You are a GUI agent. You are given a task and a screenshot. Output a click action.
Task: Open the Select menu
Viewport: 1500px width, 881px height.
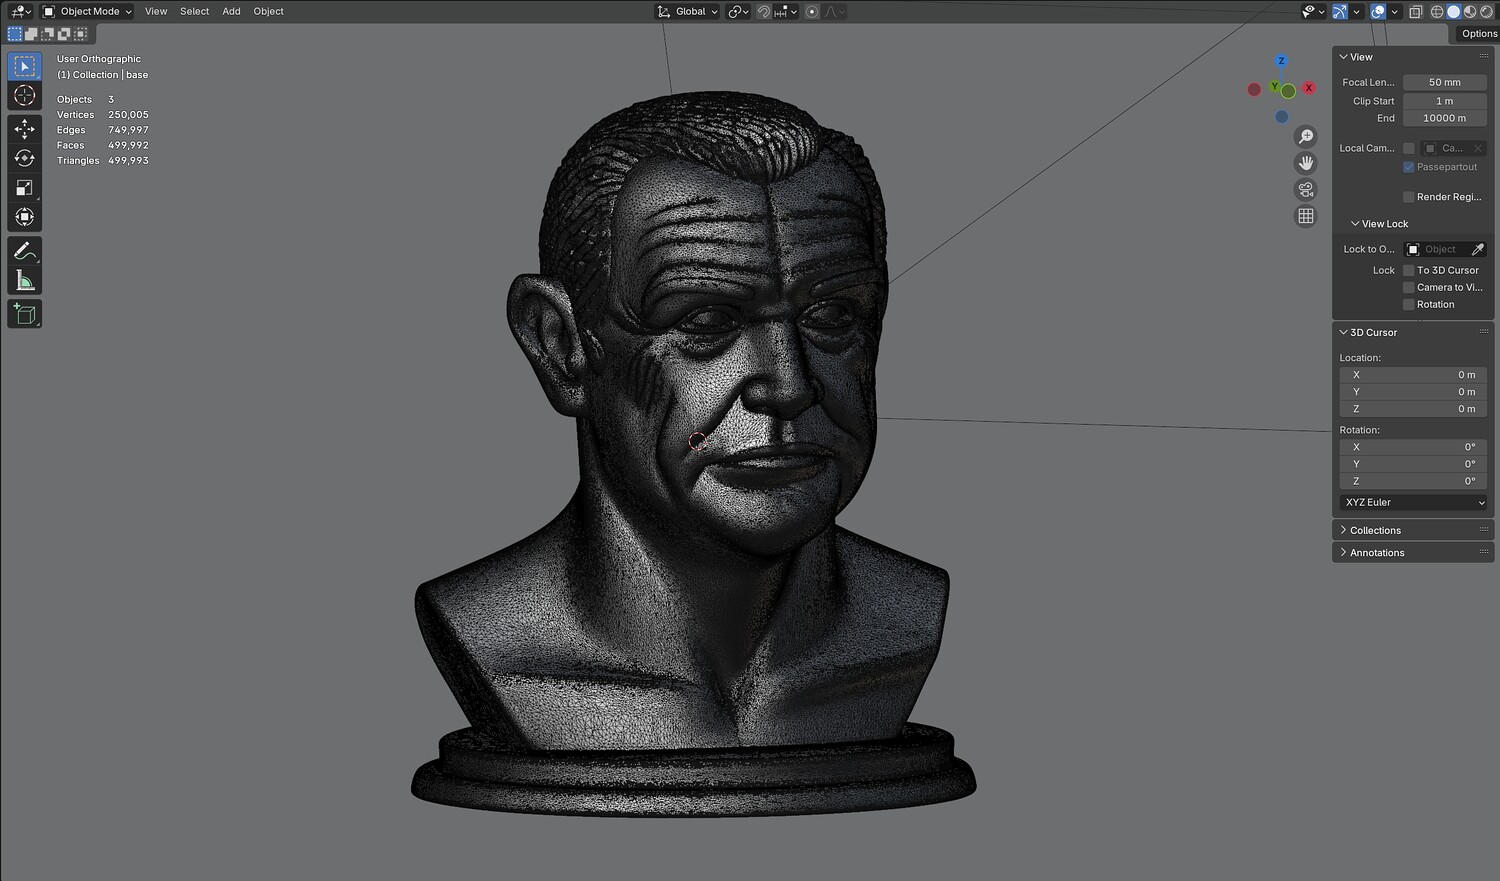(195, 12)
